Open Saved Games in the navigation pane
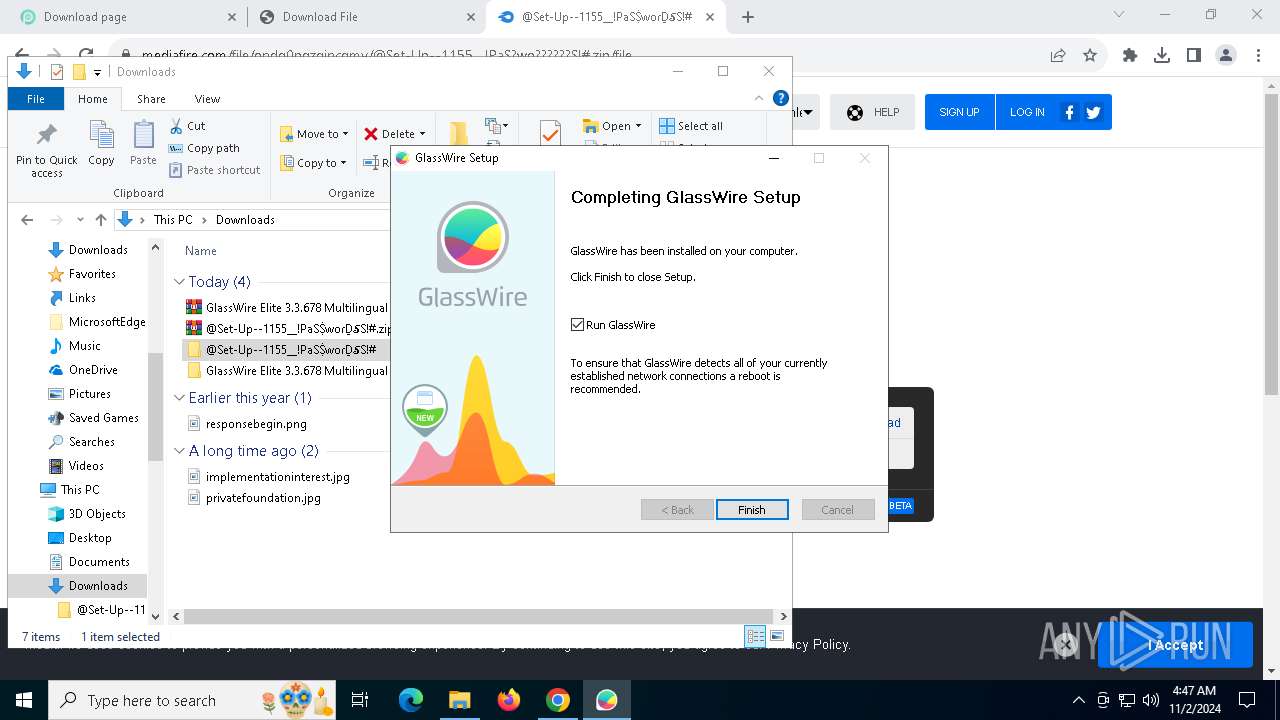Image resolution: width=1280 pixels, height=720 pixels. coord(103,418)
